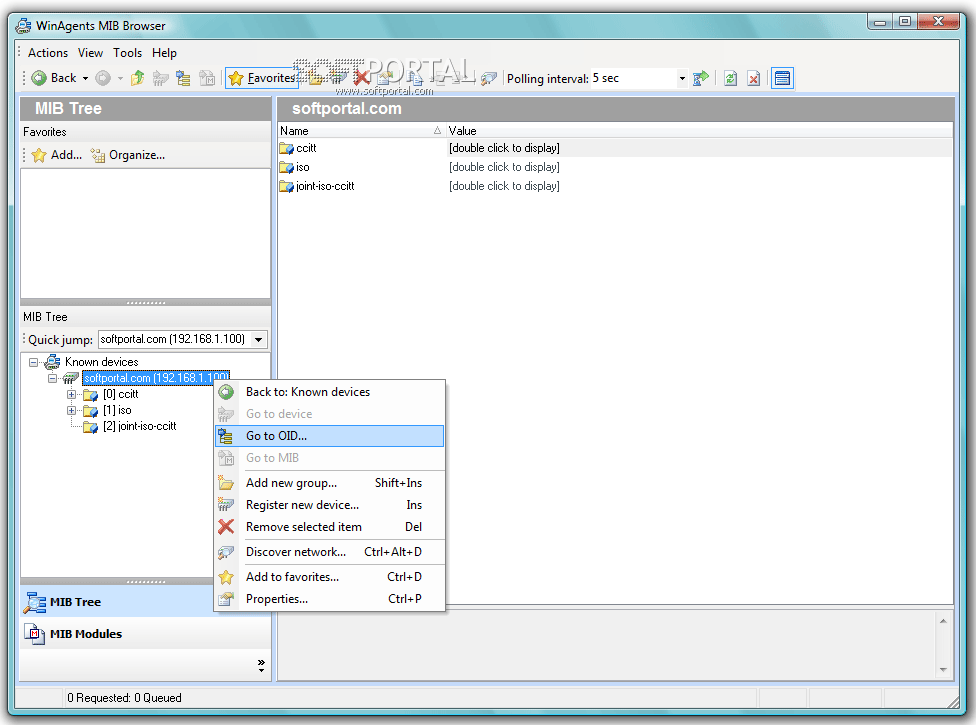This screenshot has height=725, width=976.
Task: Collapse the Known devices tree node
Action: (x=34, y=362)
